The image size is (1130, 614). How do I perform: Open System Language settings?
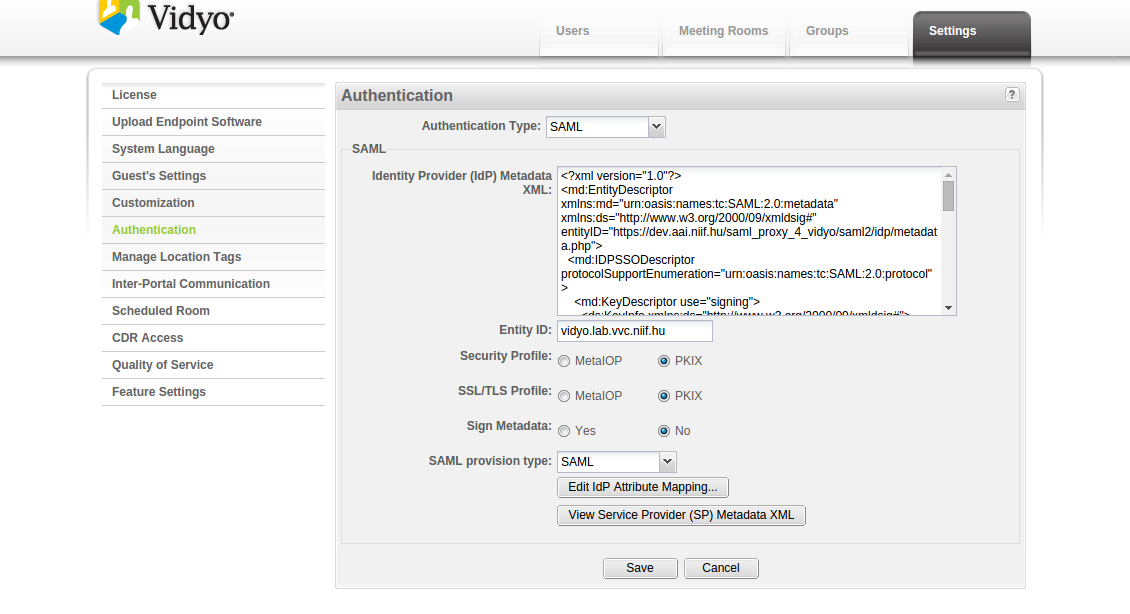point(213,149)
